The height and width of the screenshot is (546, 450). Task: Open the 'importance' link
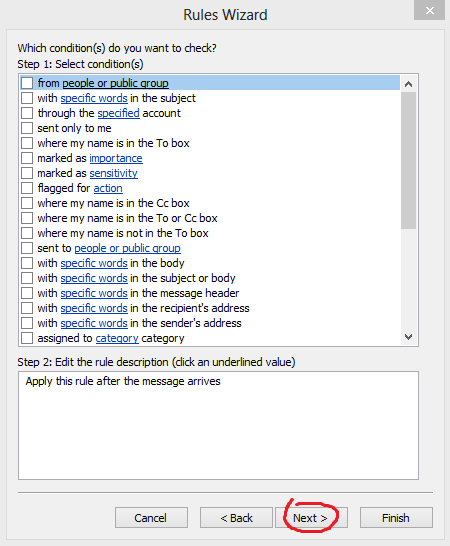pos(116,158)
